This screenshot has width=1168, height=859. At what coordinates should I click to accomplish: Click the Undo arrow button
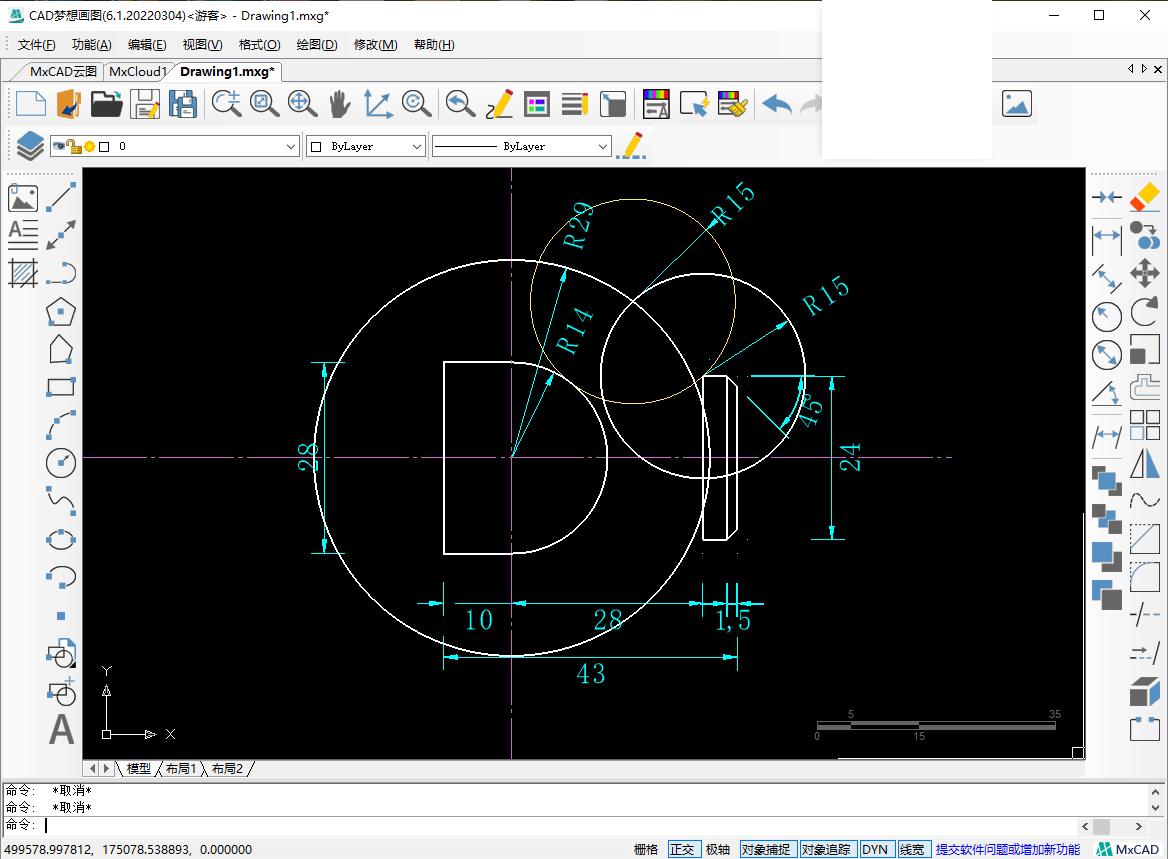click(x=776, y=104)
